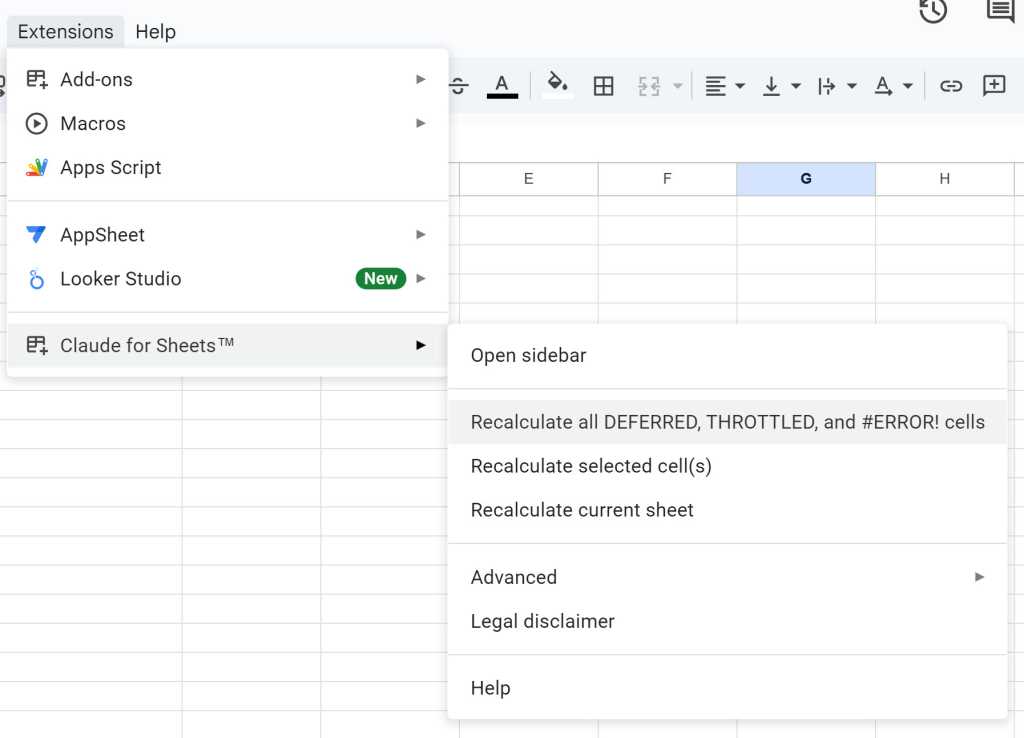Expand the horizontal align dropdown arrow
This screenshot has width=1024, height=738.
tap(740, 86)
